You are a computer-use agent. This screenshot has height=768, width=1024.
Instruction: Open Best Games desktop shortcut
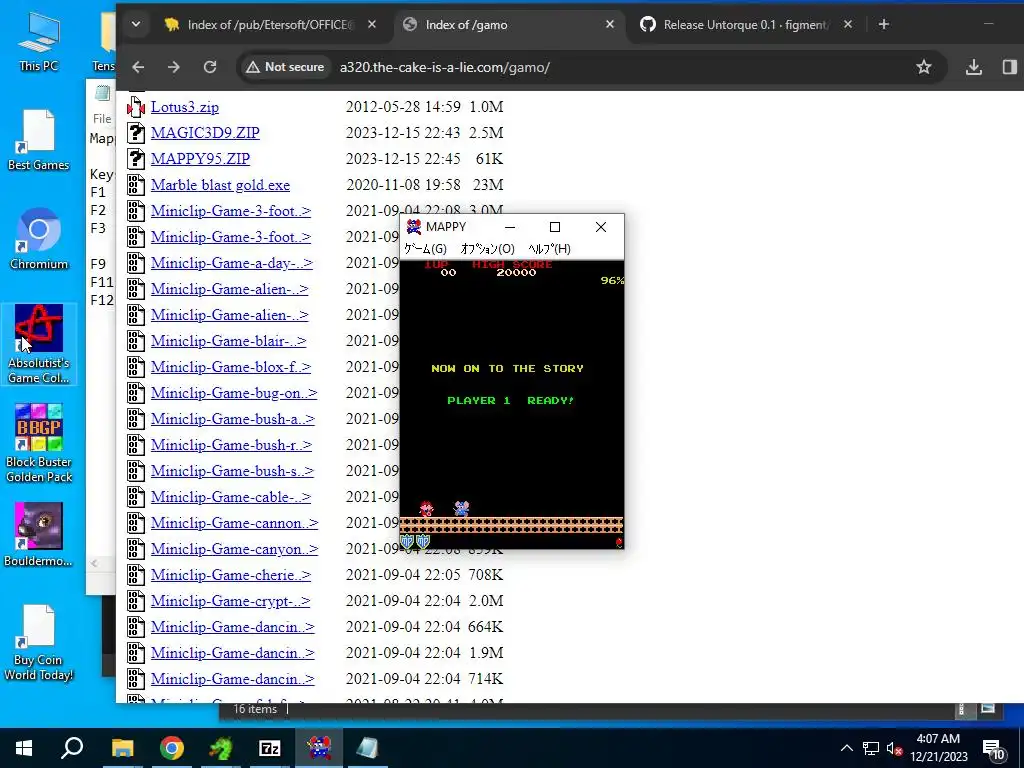[x=39, y=140]
